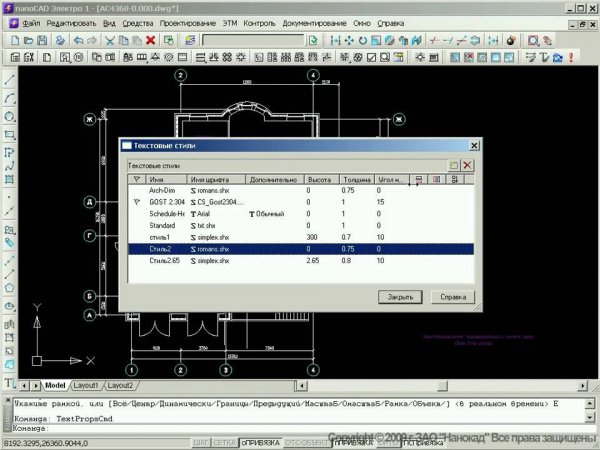Image resolution: width=600 pixels, height=450 pixels.
Task: Select the Line tool in left toolbar
Action: [x=10, y=80]
